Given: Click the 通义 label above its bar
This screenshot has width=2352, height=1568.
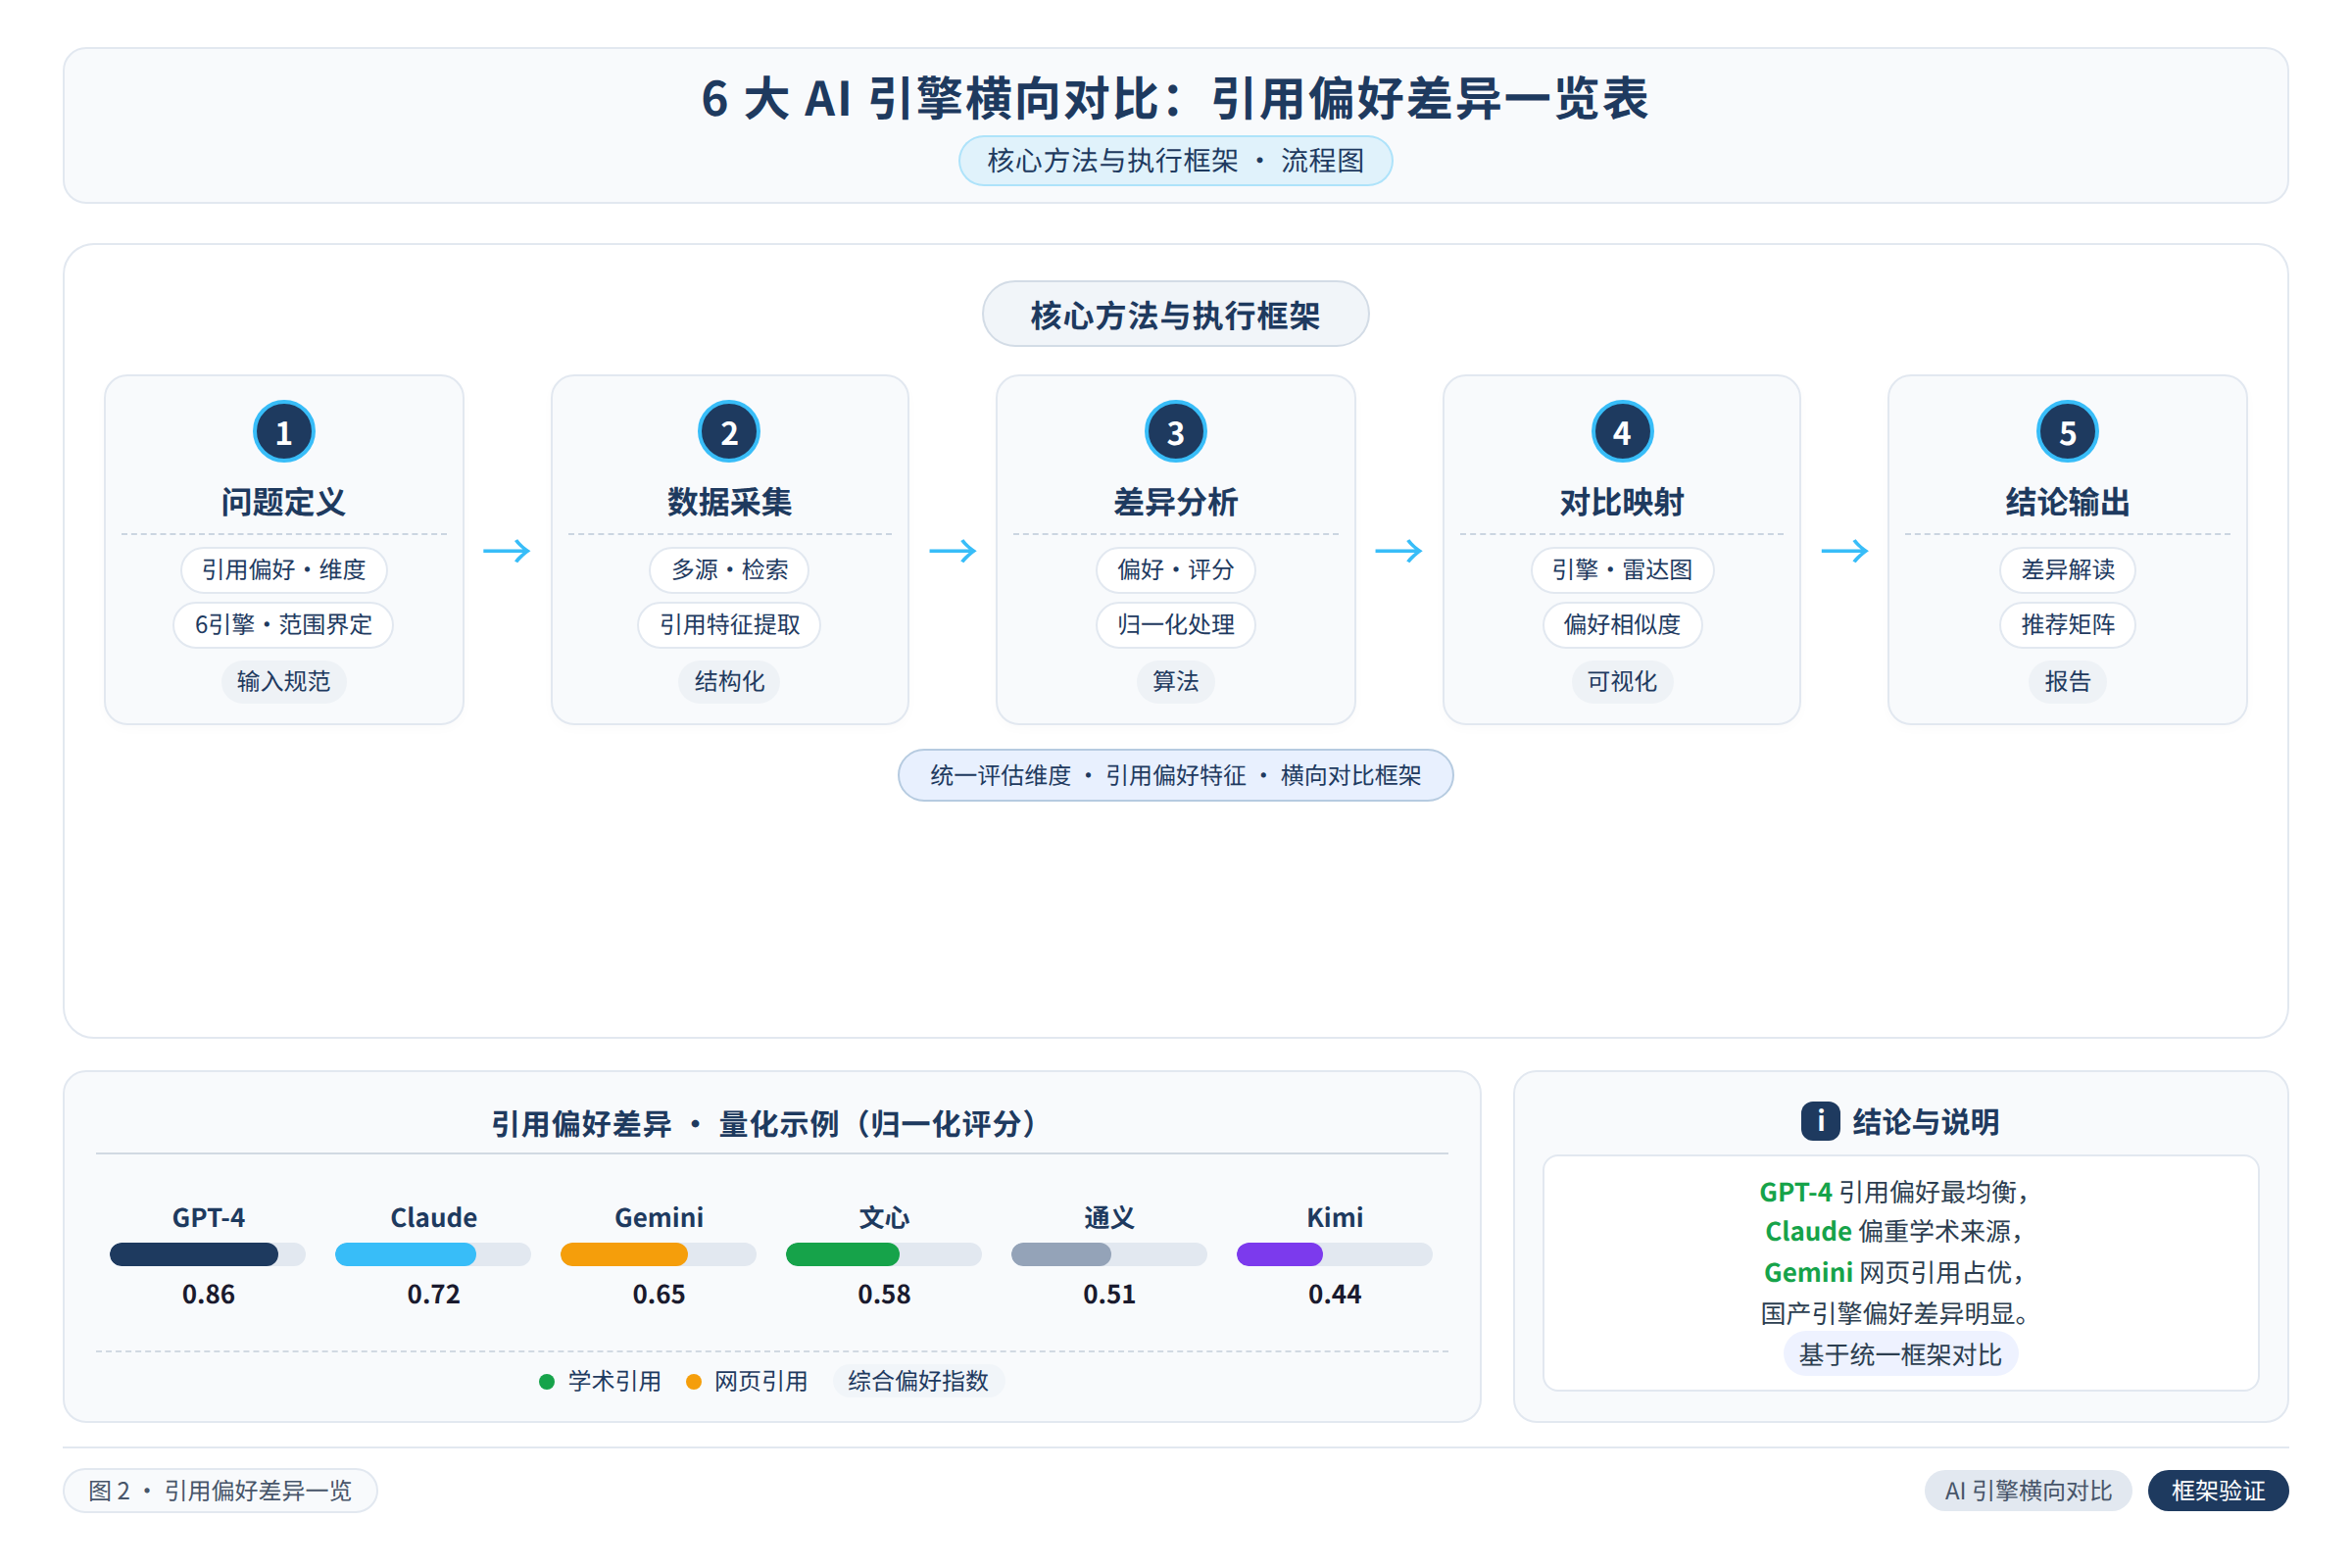Looking at the screenshot, I should 1109,1217.
